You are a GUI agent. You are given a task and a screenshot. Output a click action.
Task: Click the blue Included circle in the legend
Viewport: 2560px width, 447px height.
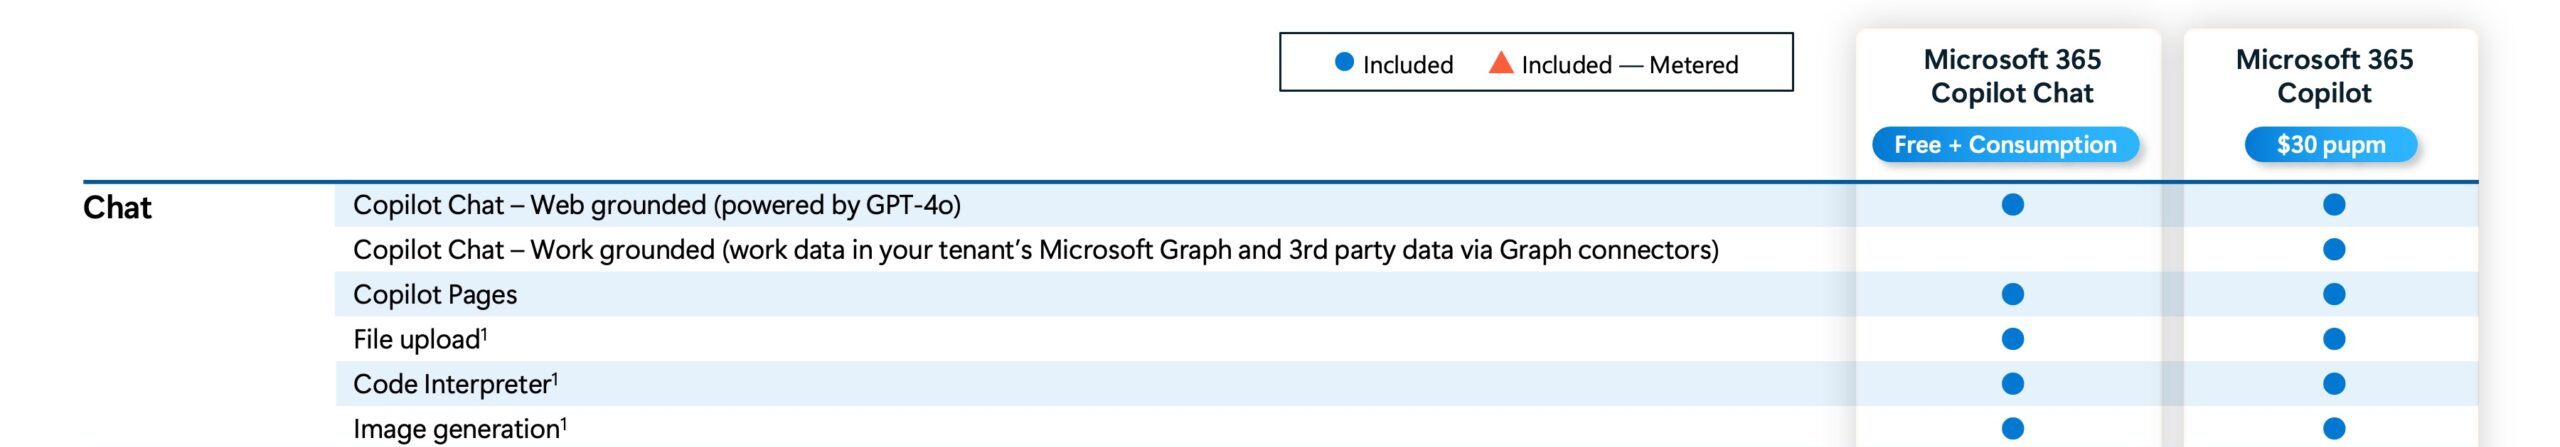pyautogui.click(x=1344, y=63)
